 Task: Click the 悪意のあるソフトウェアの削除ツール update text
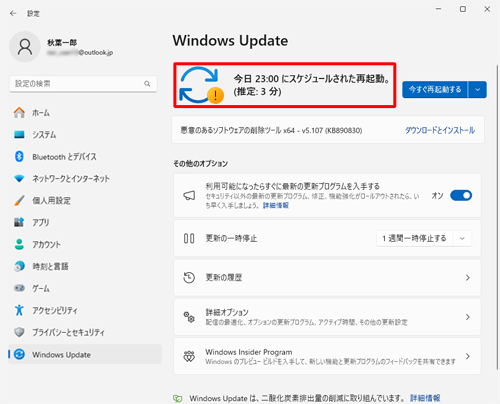click(271, 130)
